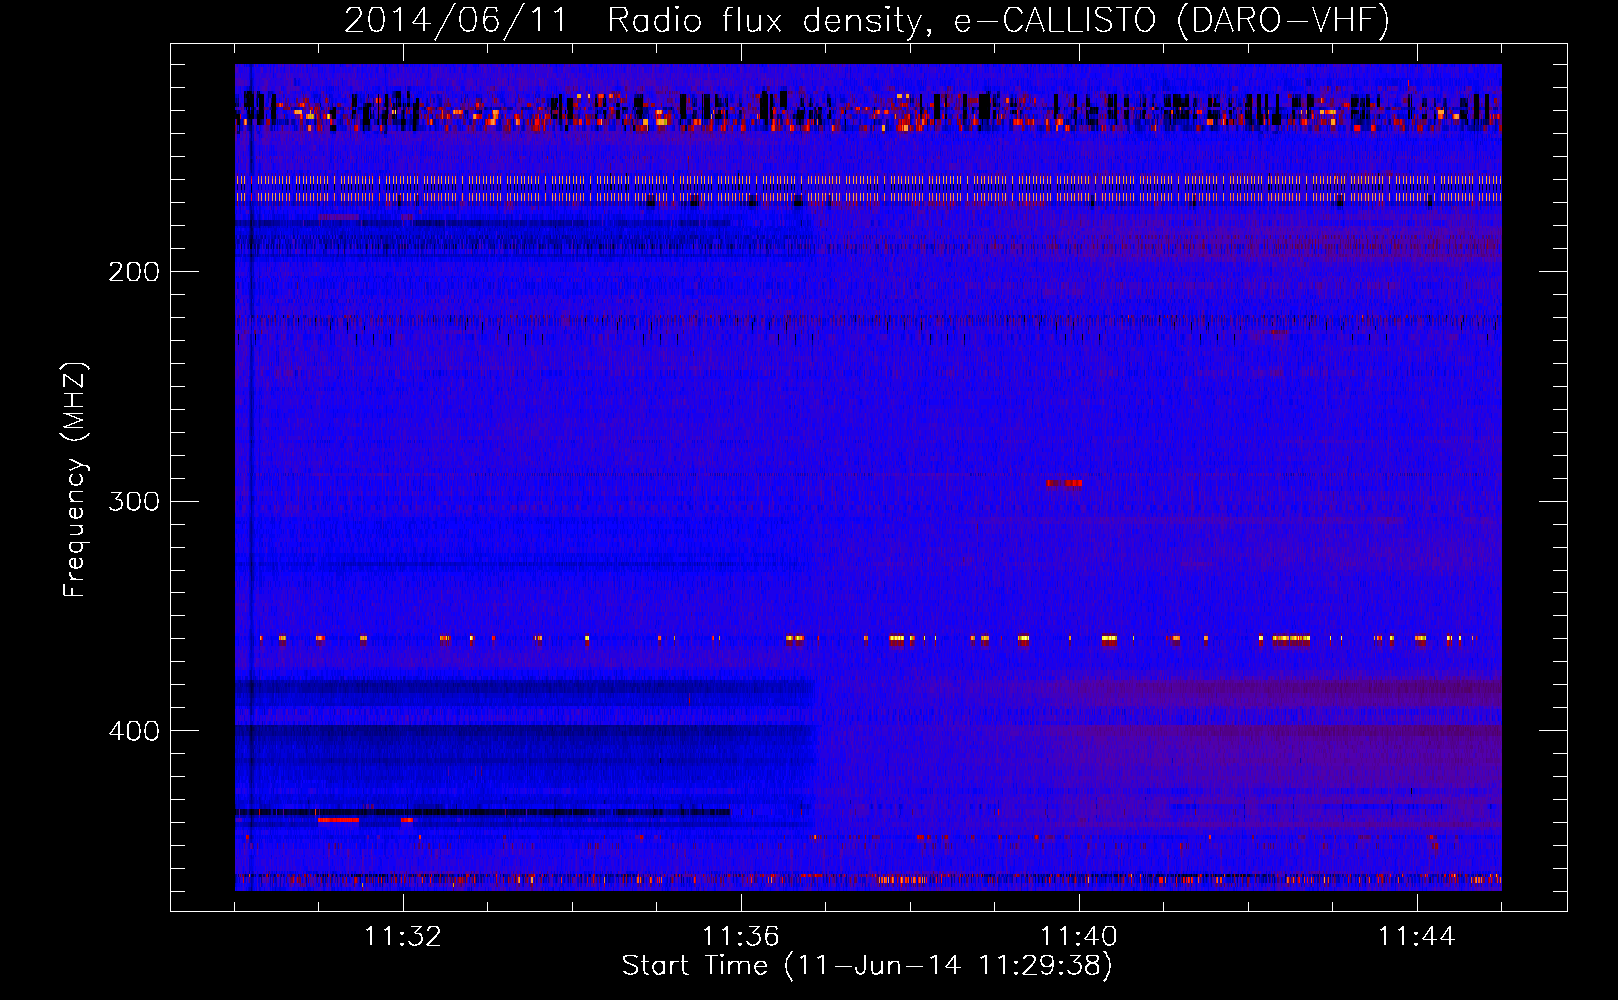Click the Start Time axis caption
The image size is (1618, 1000).
pos(867,966)
